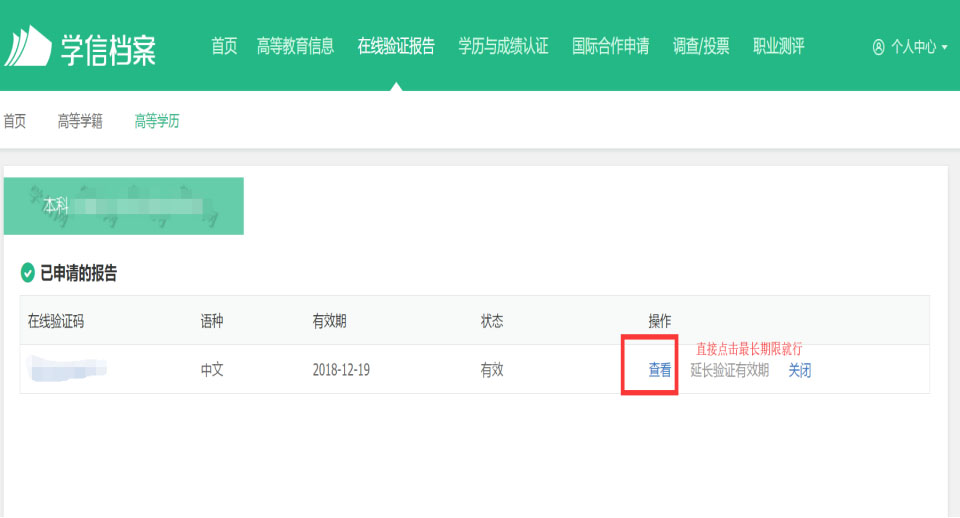Navigate to 调查/投票
This screenshot has height=518, width=960.
[701, 46]
